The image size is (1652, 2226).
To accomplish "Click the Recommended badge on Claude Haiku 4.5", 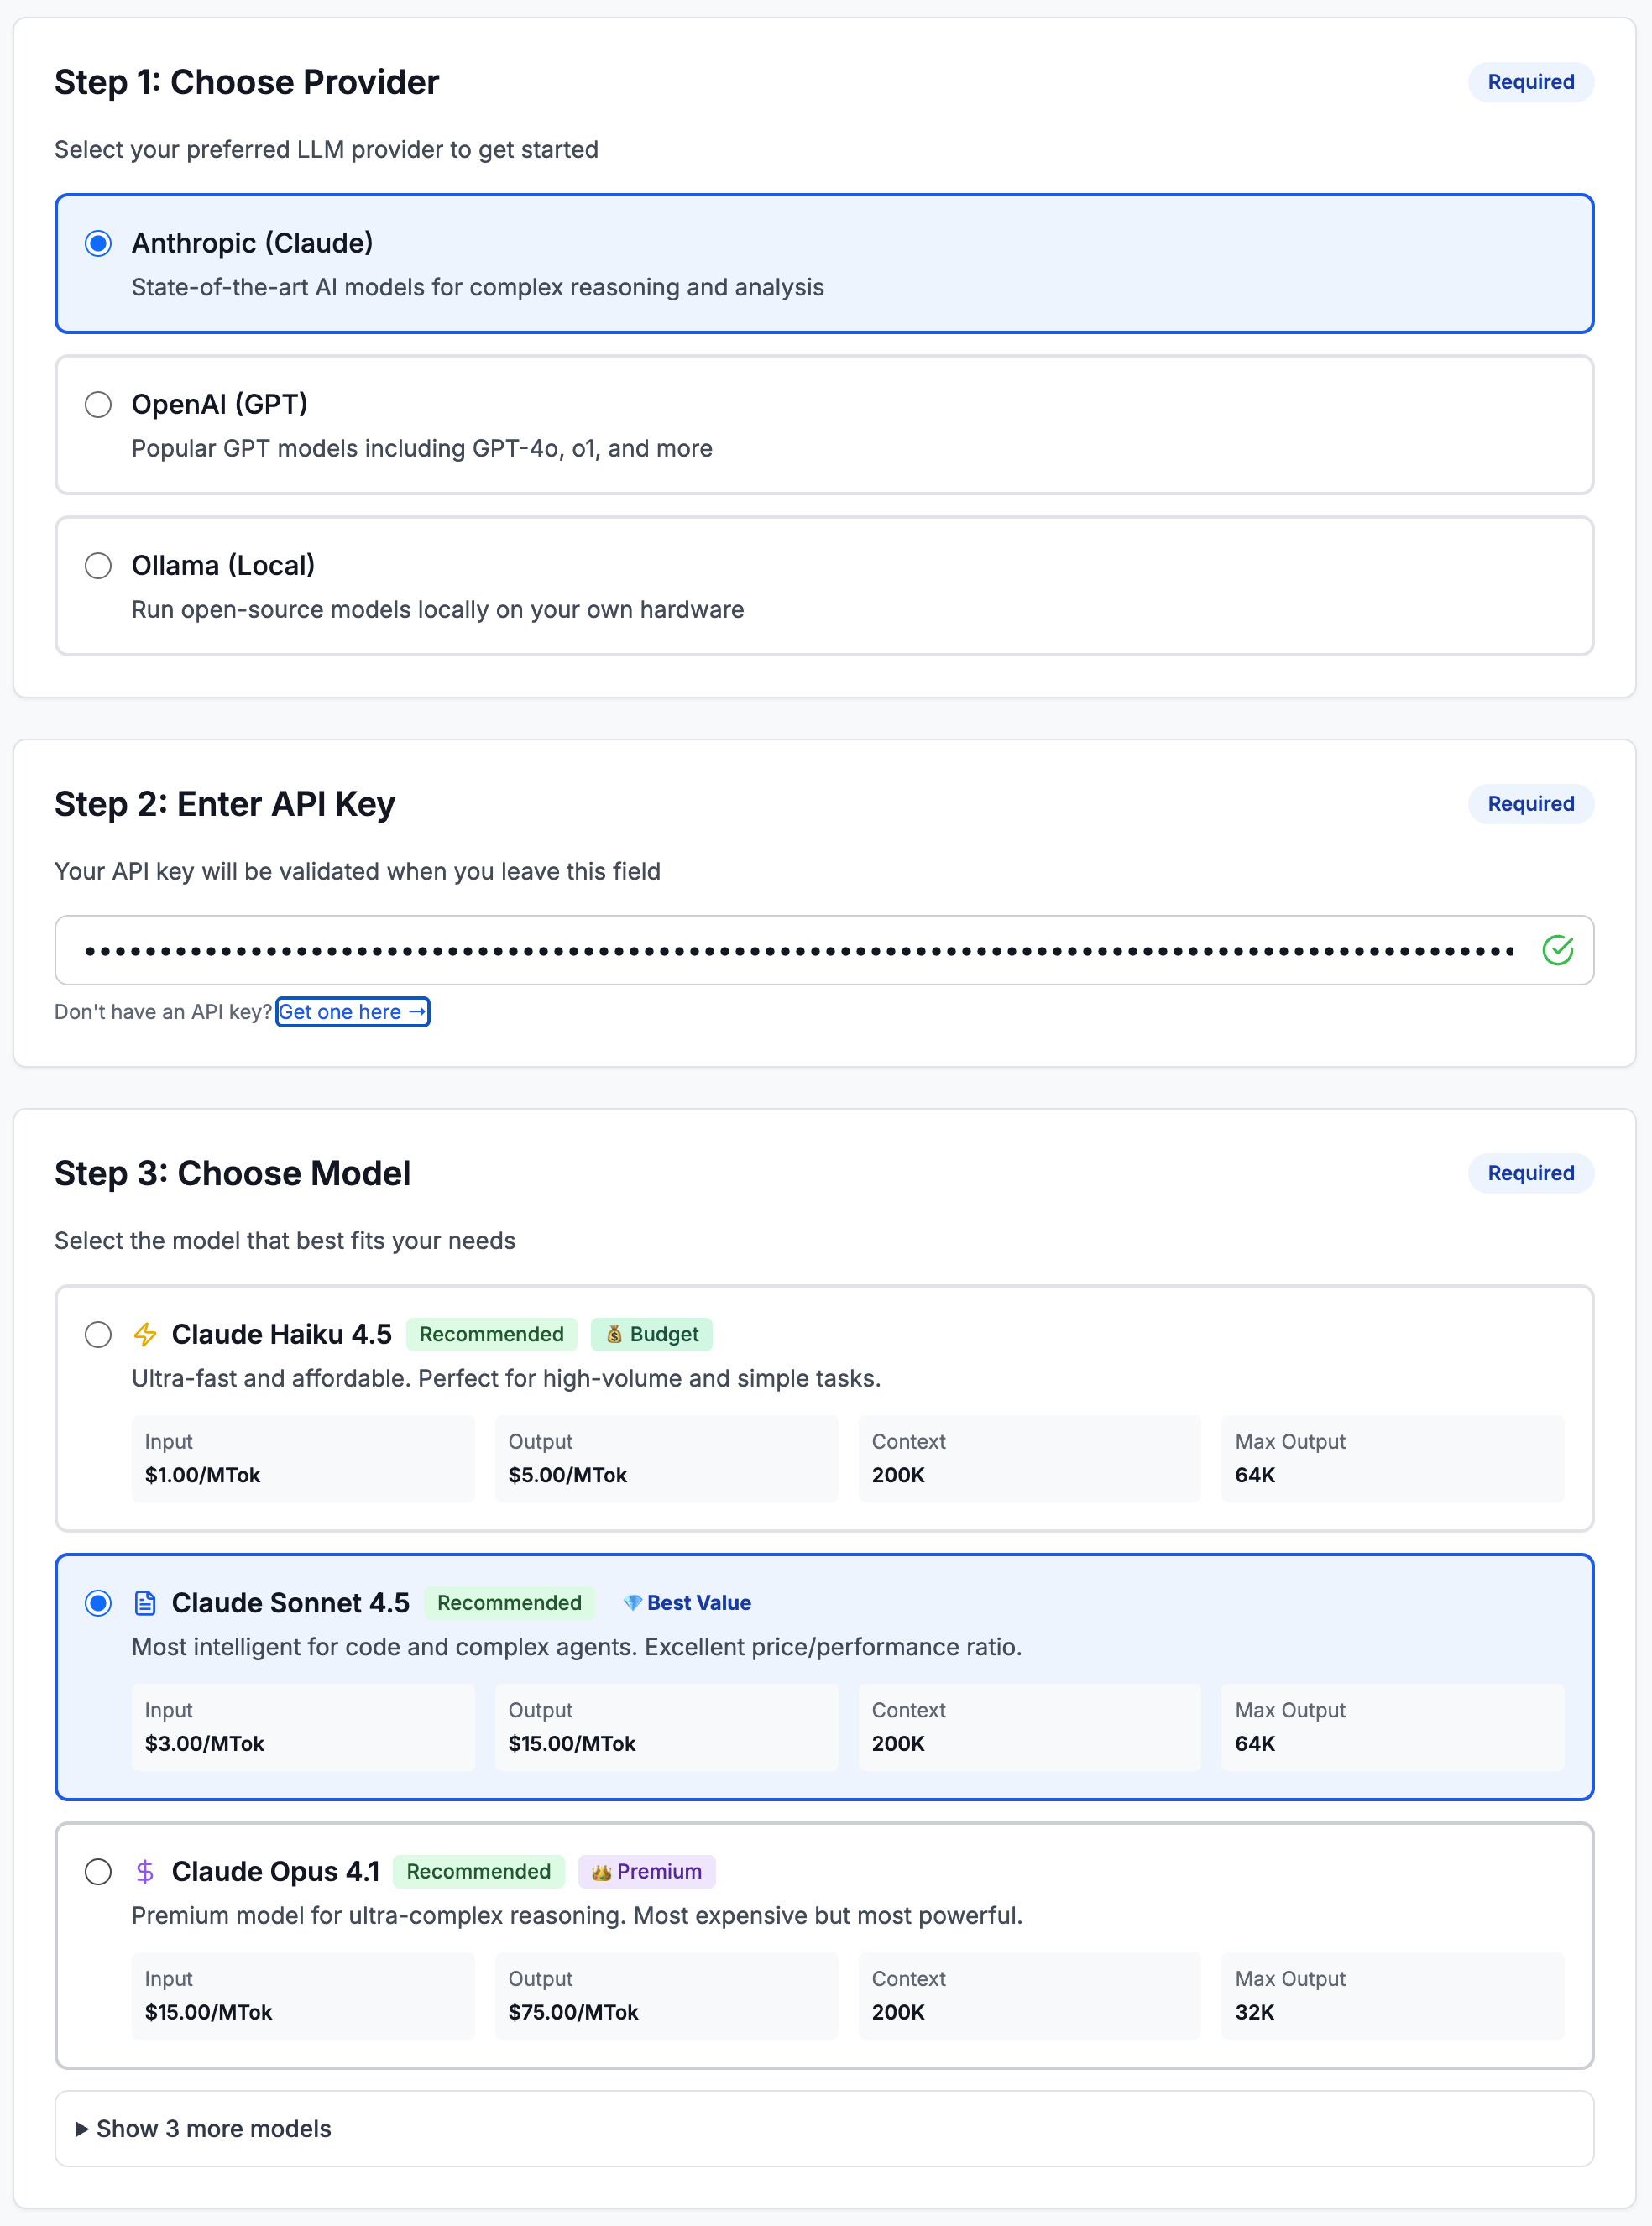I will click(491, 1334).
